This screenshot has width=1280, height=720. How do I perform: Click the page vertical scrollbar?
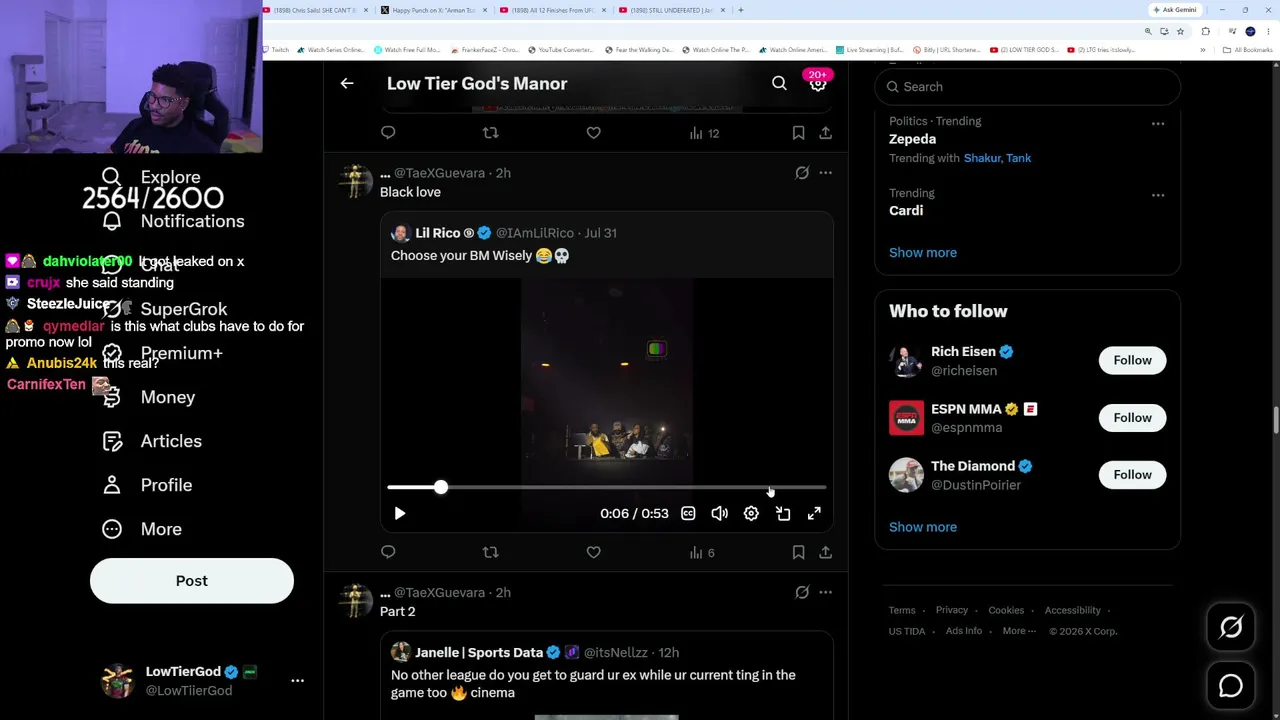tap(1275, 420)
